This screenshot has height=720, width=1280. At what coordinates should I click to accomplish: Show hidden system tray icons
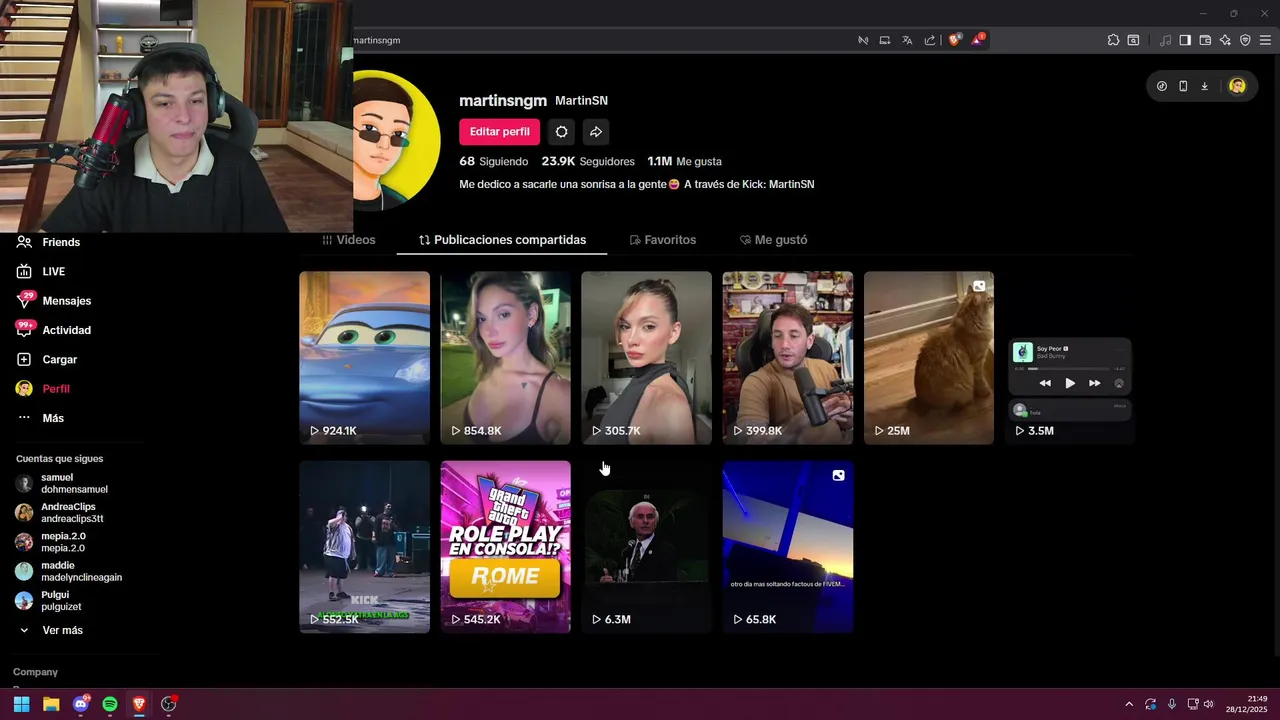(x=1129, y=704)
